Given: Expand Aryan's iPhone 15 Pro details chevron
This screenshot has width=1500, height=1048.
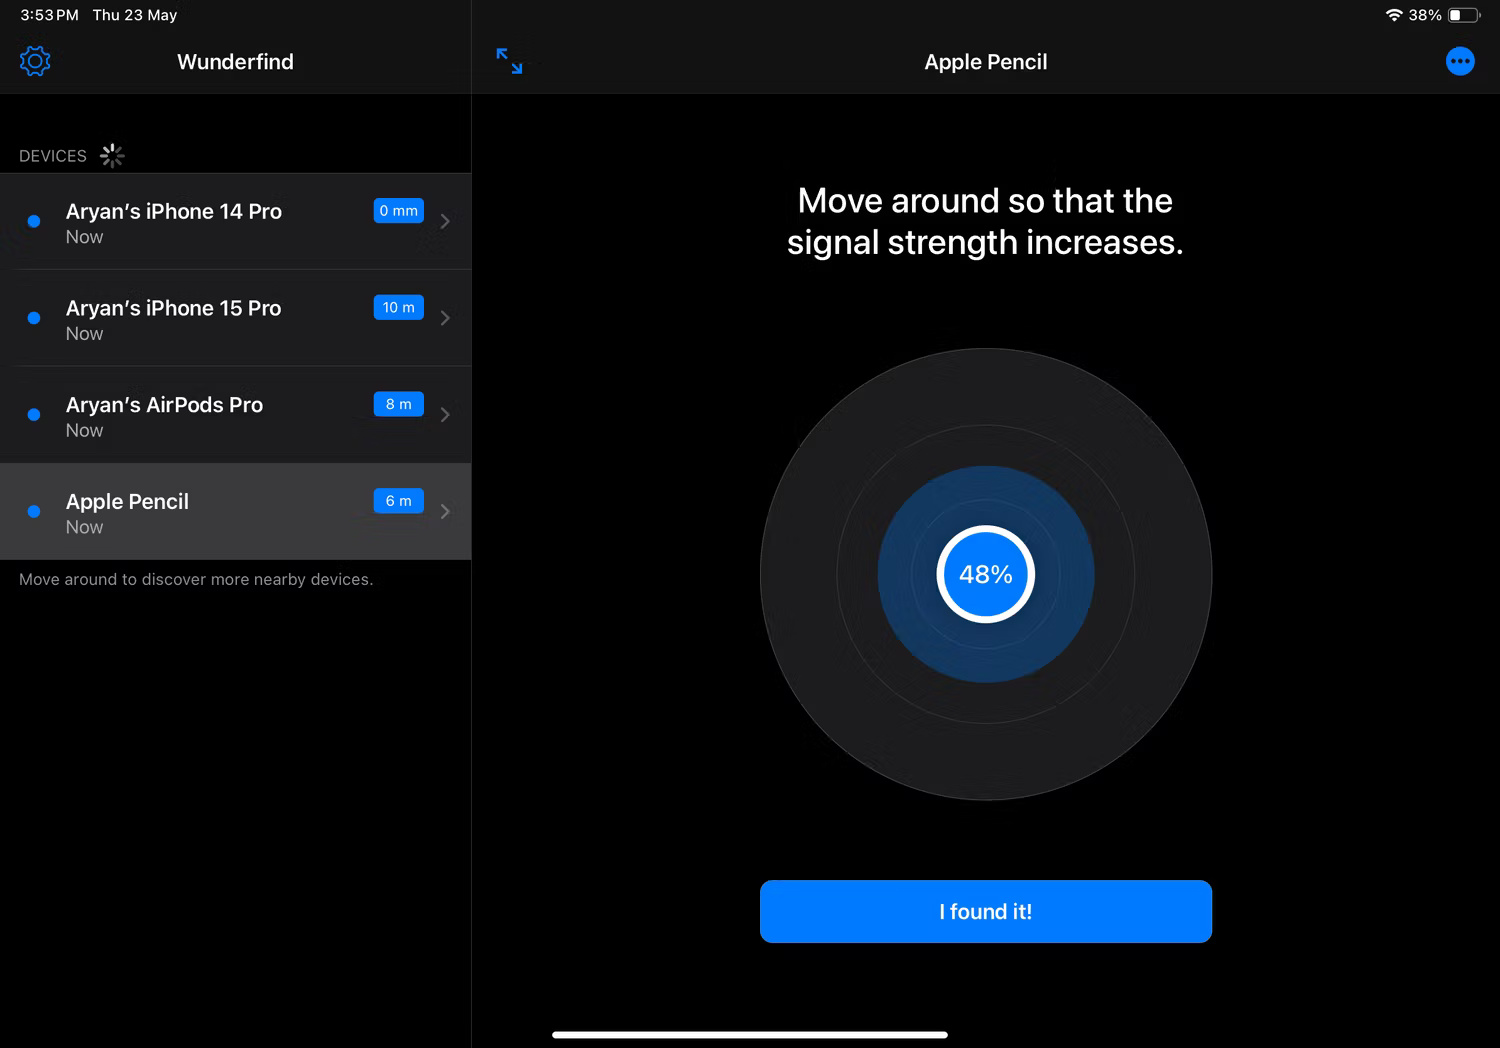Looking at the screenshot, I should (x=445, y=317).
